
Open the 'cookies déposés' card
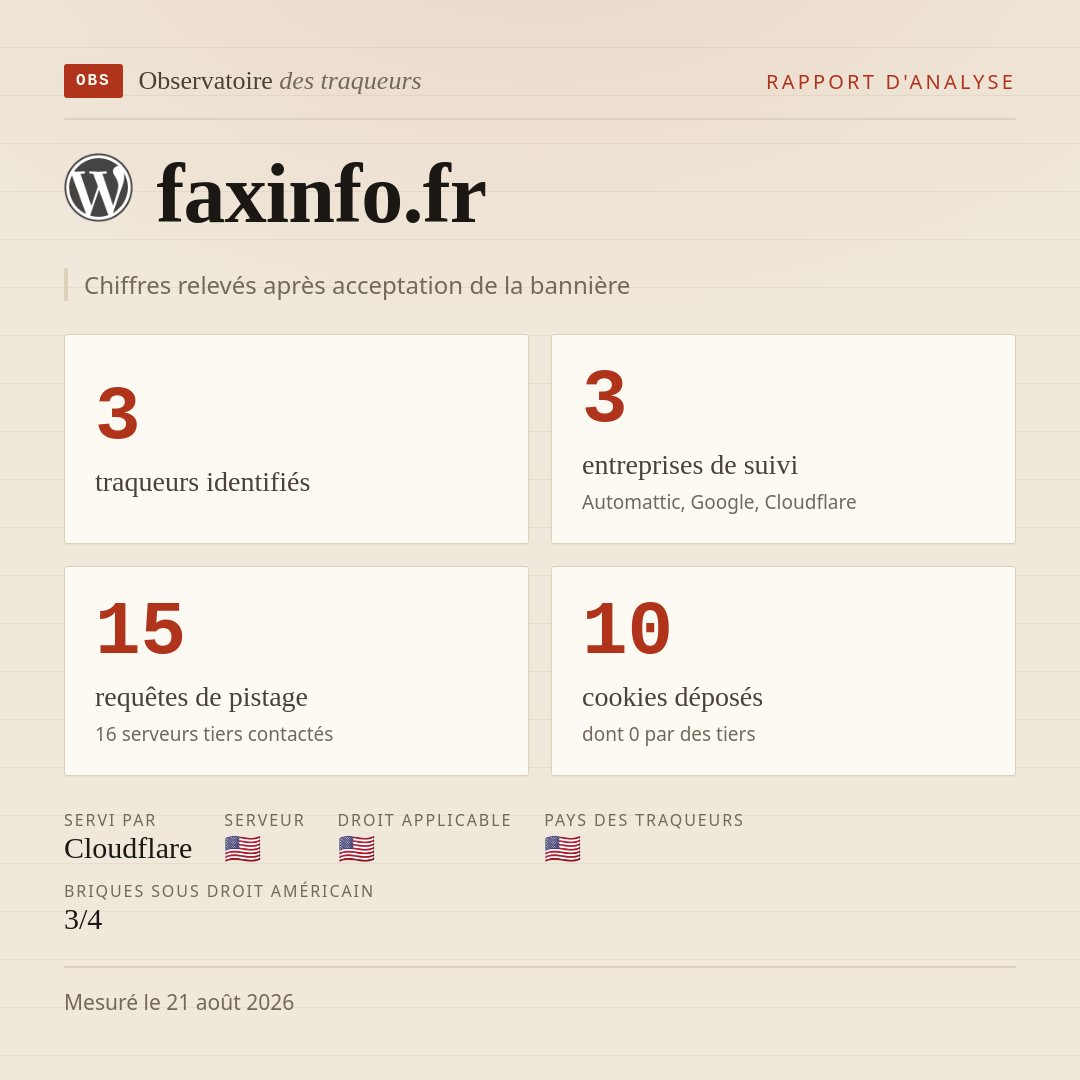(x=783, y=671)
